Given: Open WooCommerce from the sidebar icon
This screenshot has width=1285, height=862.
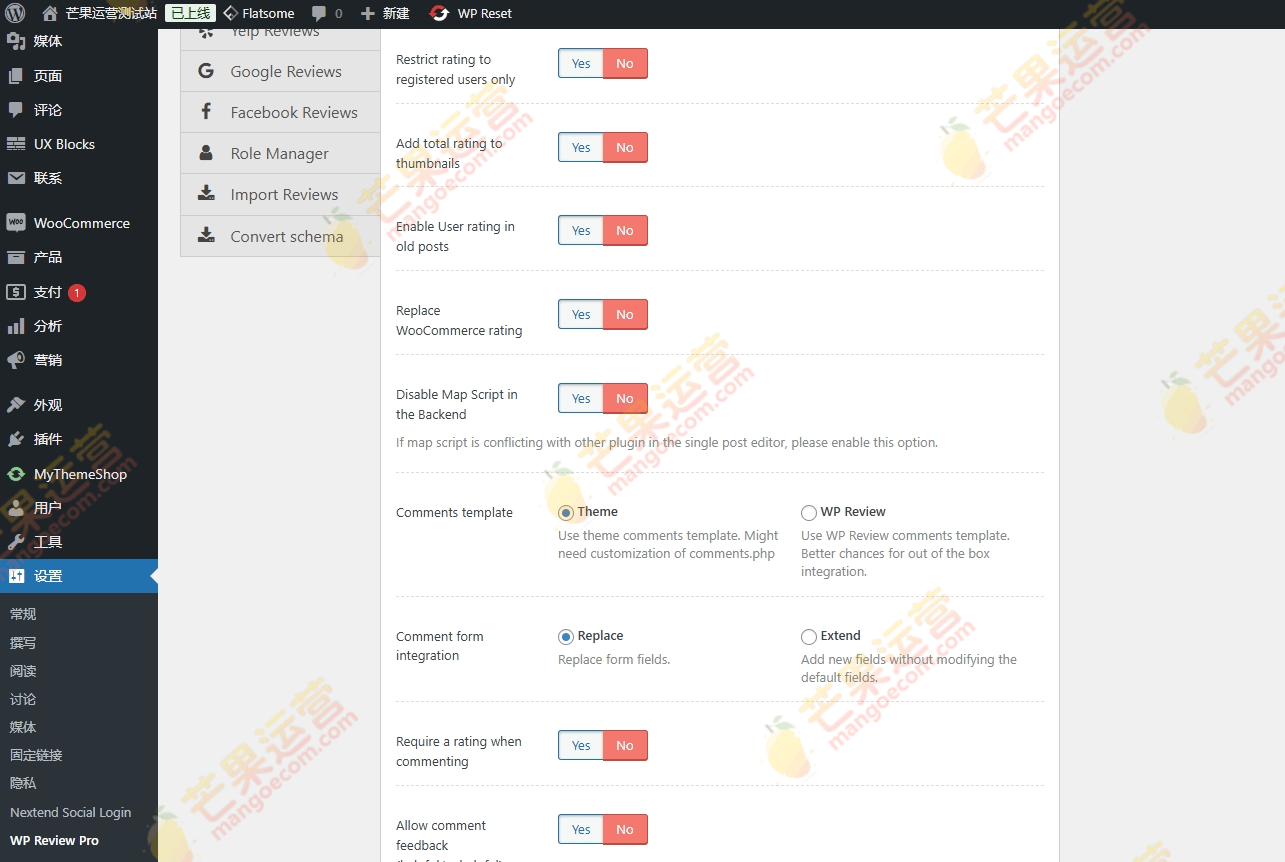Looking at the screenshot, I should tap(14, 223).
